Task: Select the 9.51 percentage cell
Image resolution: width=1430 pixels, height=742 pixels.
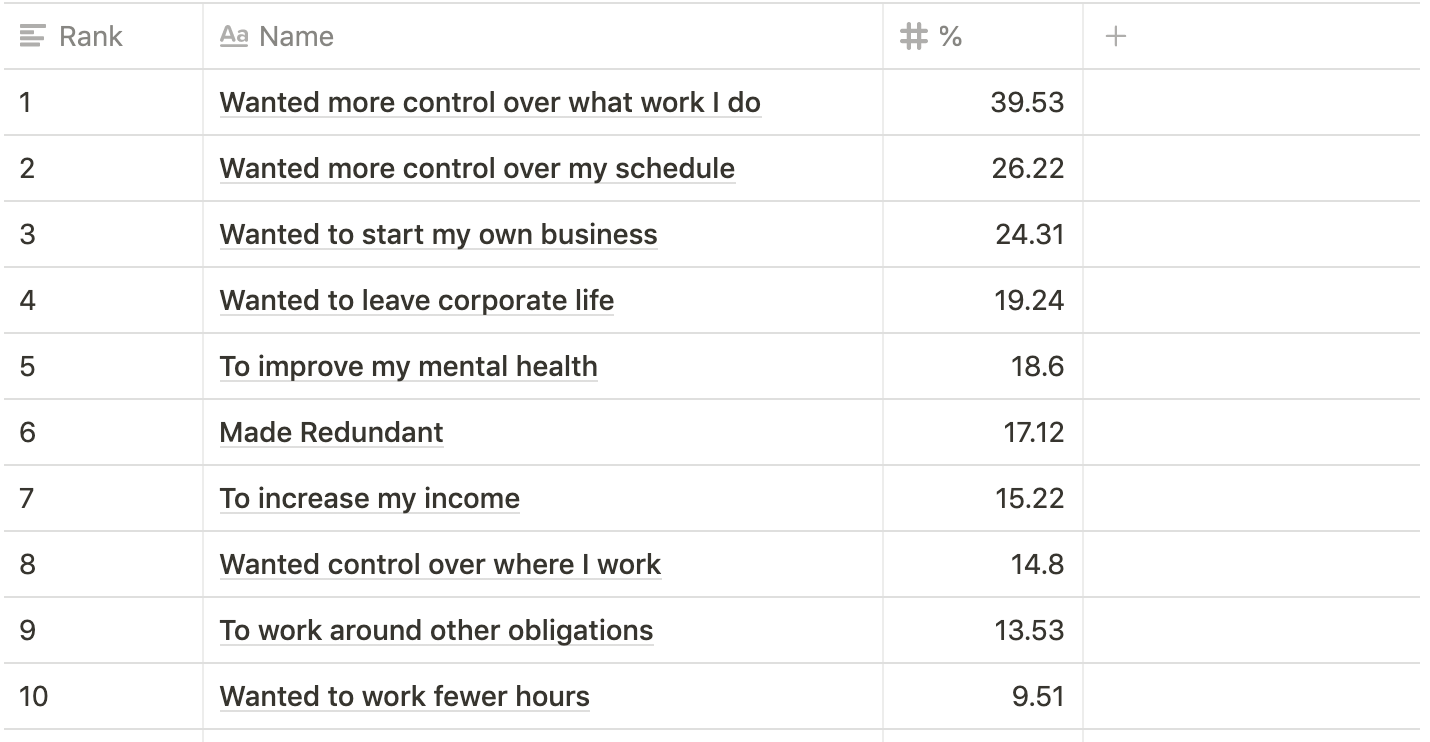Action: click(983, 696)
